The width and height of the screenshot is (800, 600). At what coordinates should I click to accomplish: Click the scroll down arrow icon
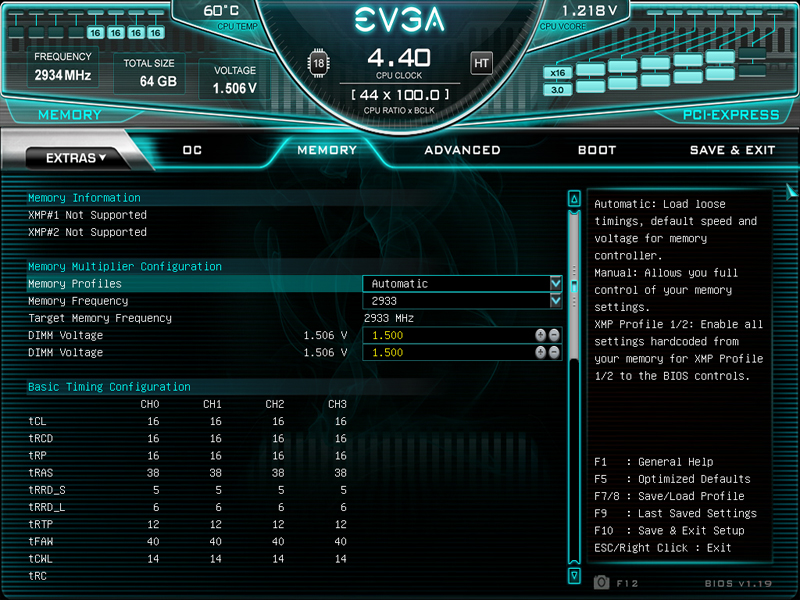point(574,576)
